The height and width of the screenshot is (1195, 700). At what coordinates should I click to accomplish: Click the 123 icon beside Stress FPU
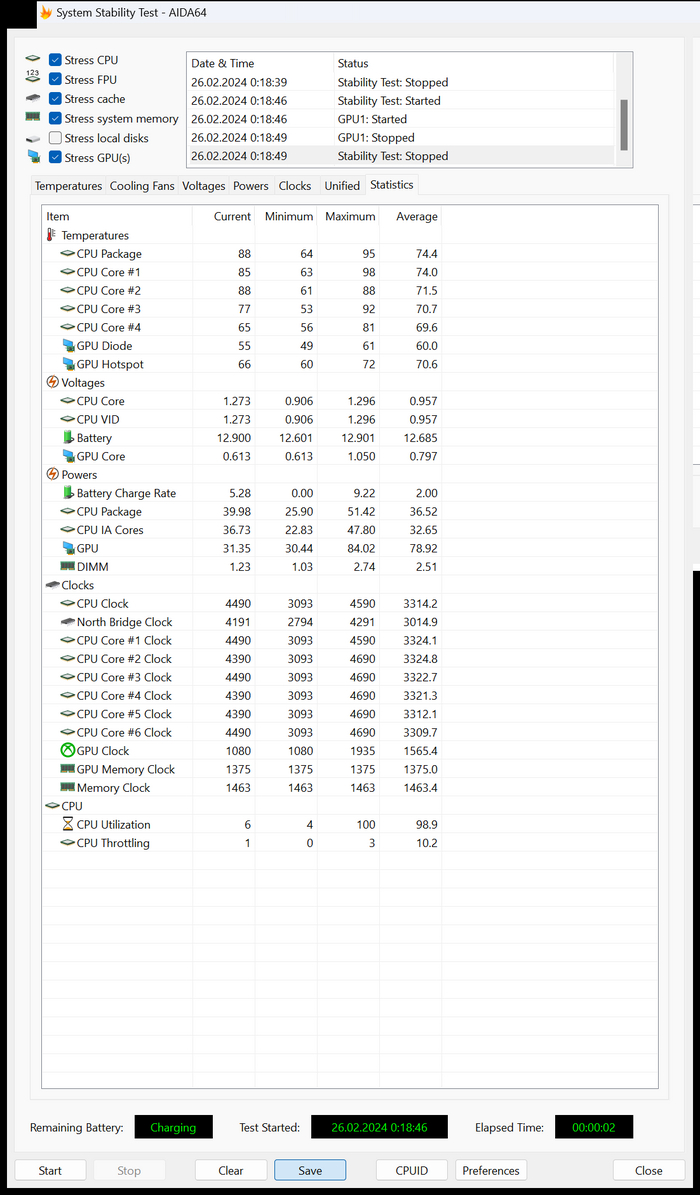pyautogui.click(x=33, y=78)
